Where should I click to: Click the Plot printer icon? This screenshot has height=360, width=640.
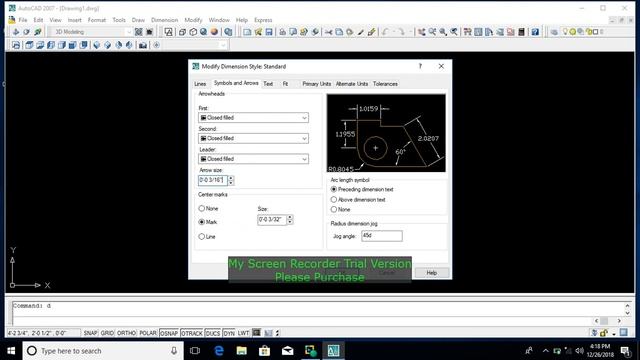282,32
